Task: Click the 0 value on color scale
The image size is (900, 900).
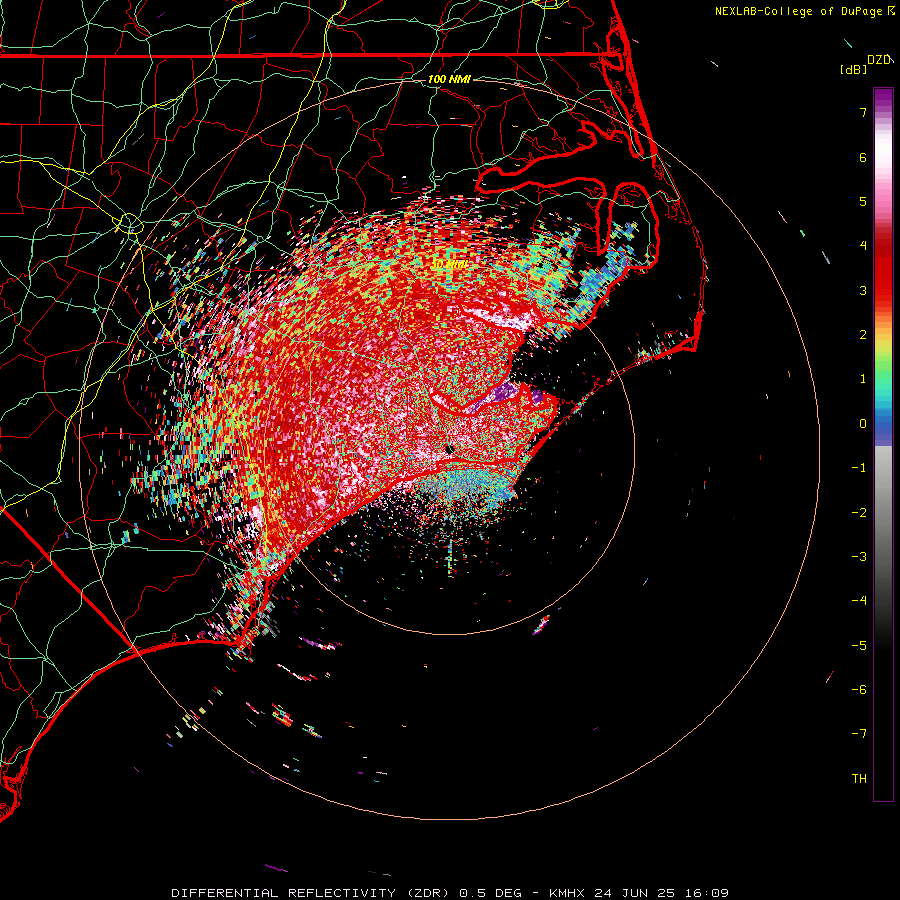Action: [x=863, y=424]
